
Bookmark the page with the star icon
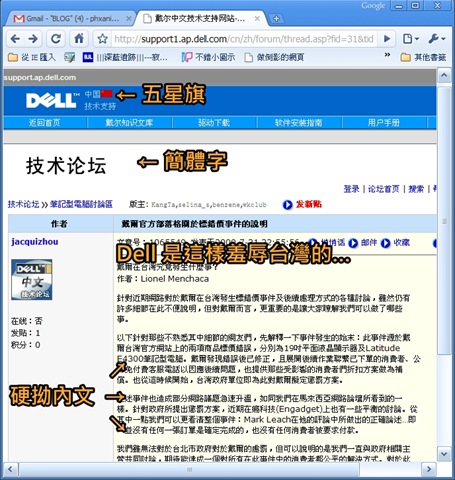102,39
